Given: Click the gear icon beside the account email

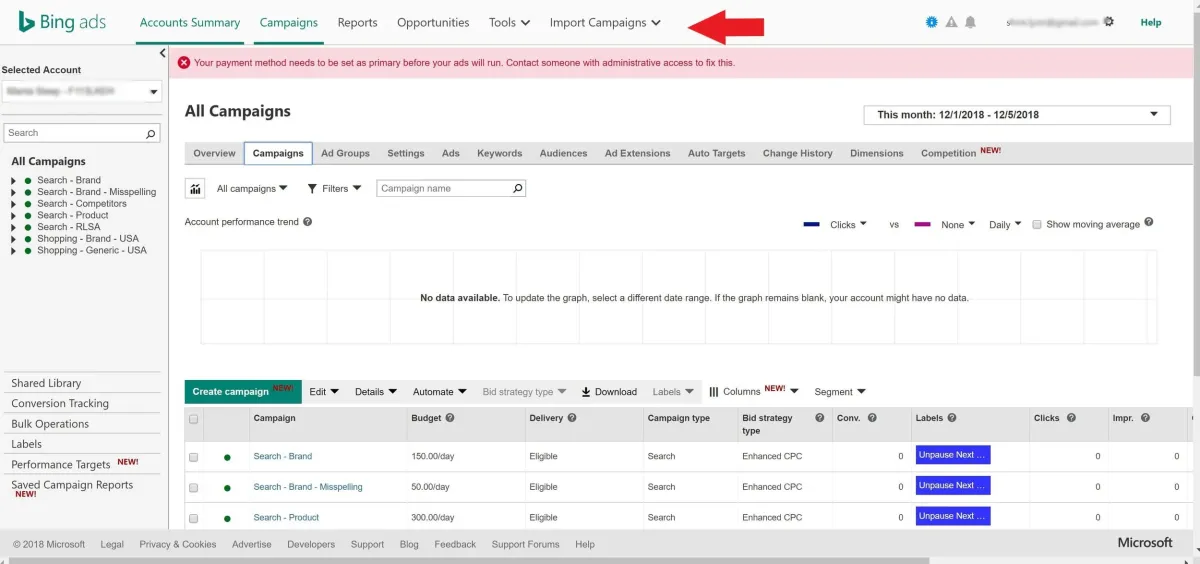Looking at the screenshot, I should coord(1108,21).
